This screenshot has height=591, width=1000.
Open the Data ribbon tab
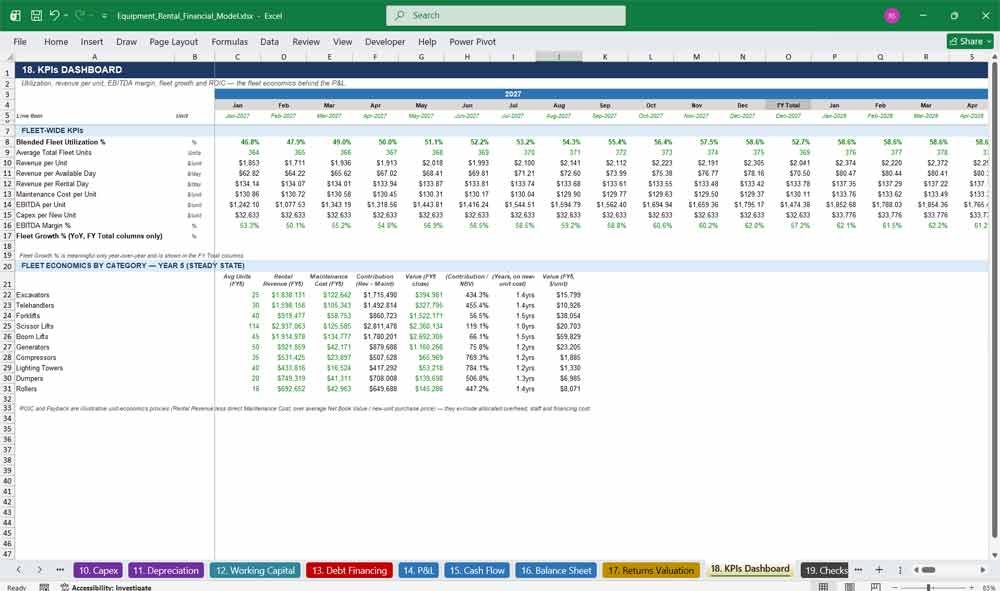[269, 41]
